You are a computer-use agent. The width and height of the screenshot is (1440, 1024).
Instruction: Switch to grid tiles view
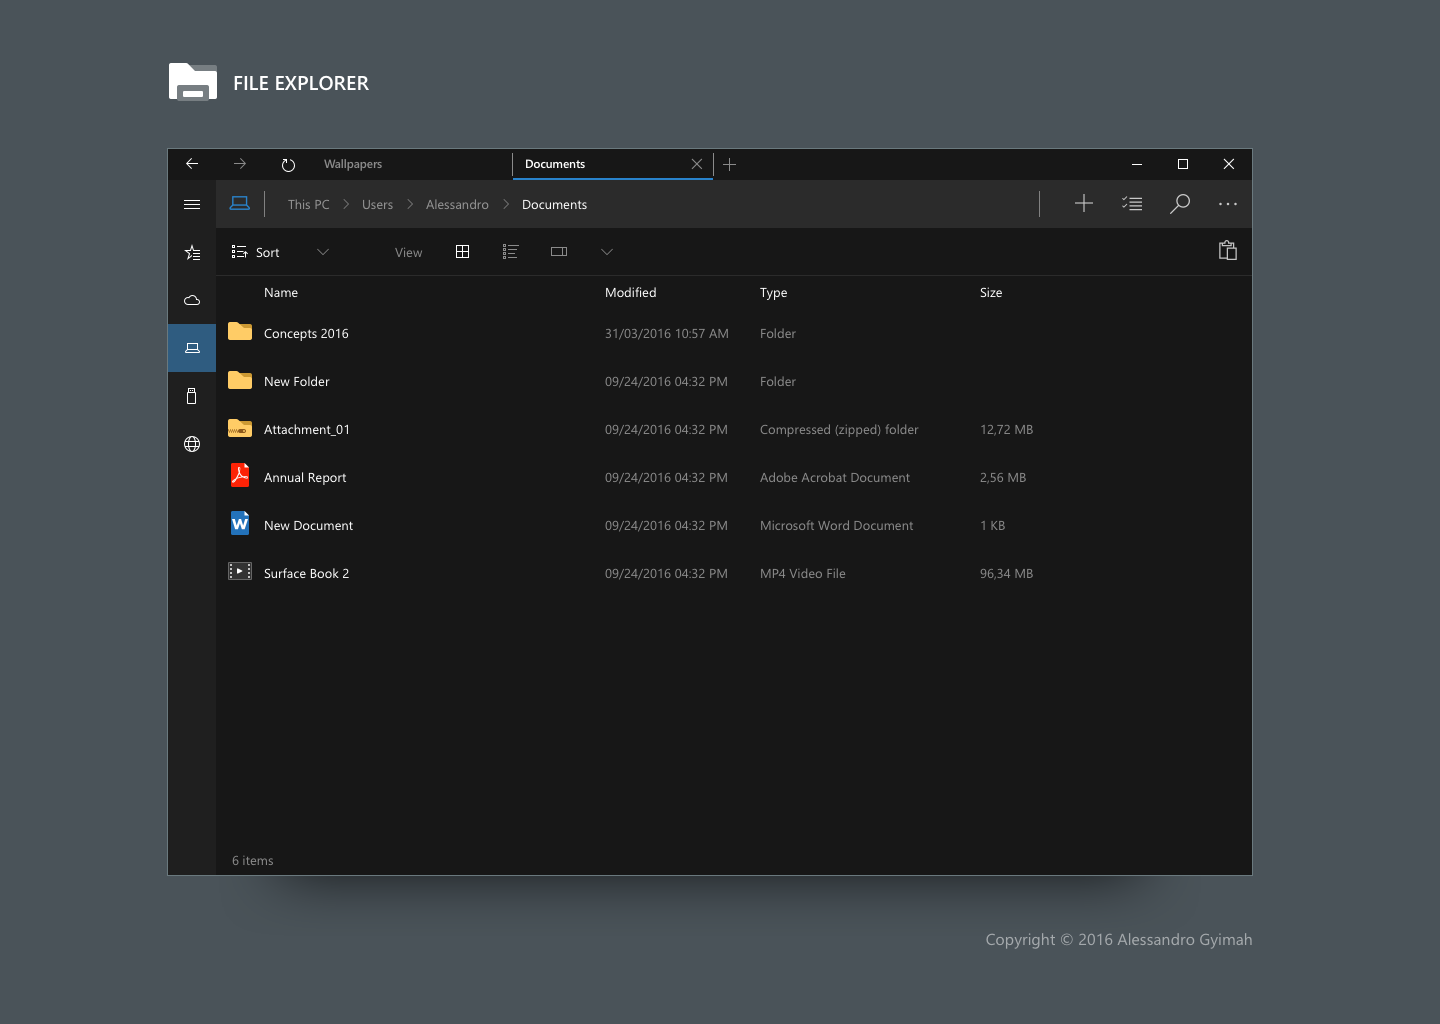[x=462, y=252]
